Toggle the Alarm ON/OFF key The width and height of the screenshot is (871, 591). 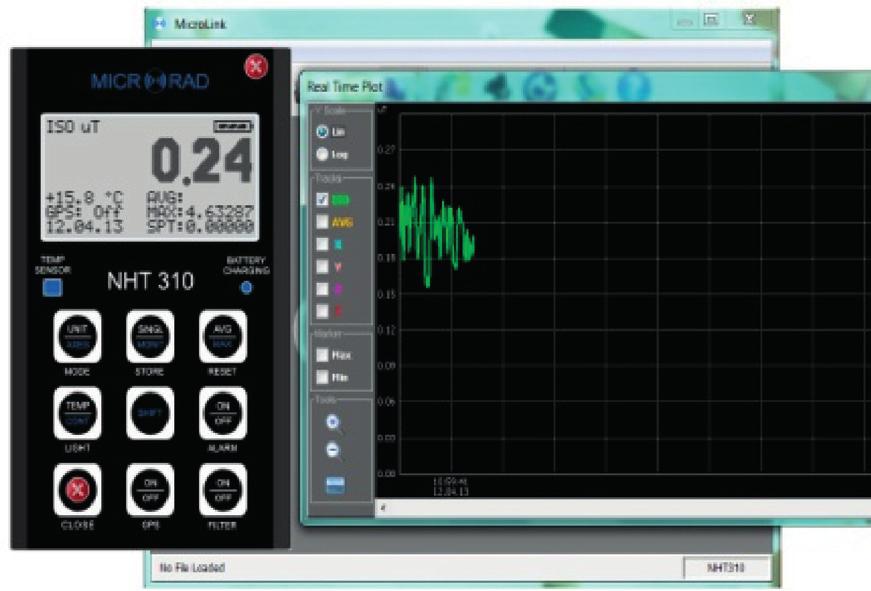(x=223, y=413)
